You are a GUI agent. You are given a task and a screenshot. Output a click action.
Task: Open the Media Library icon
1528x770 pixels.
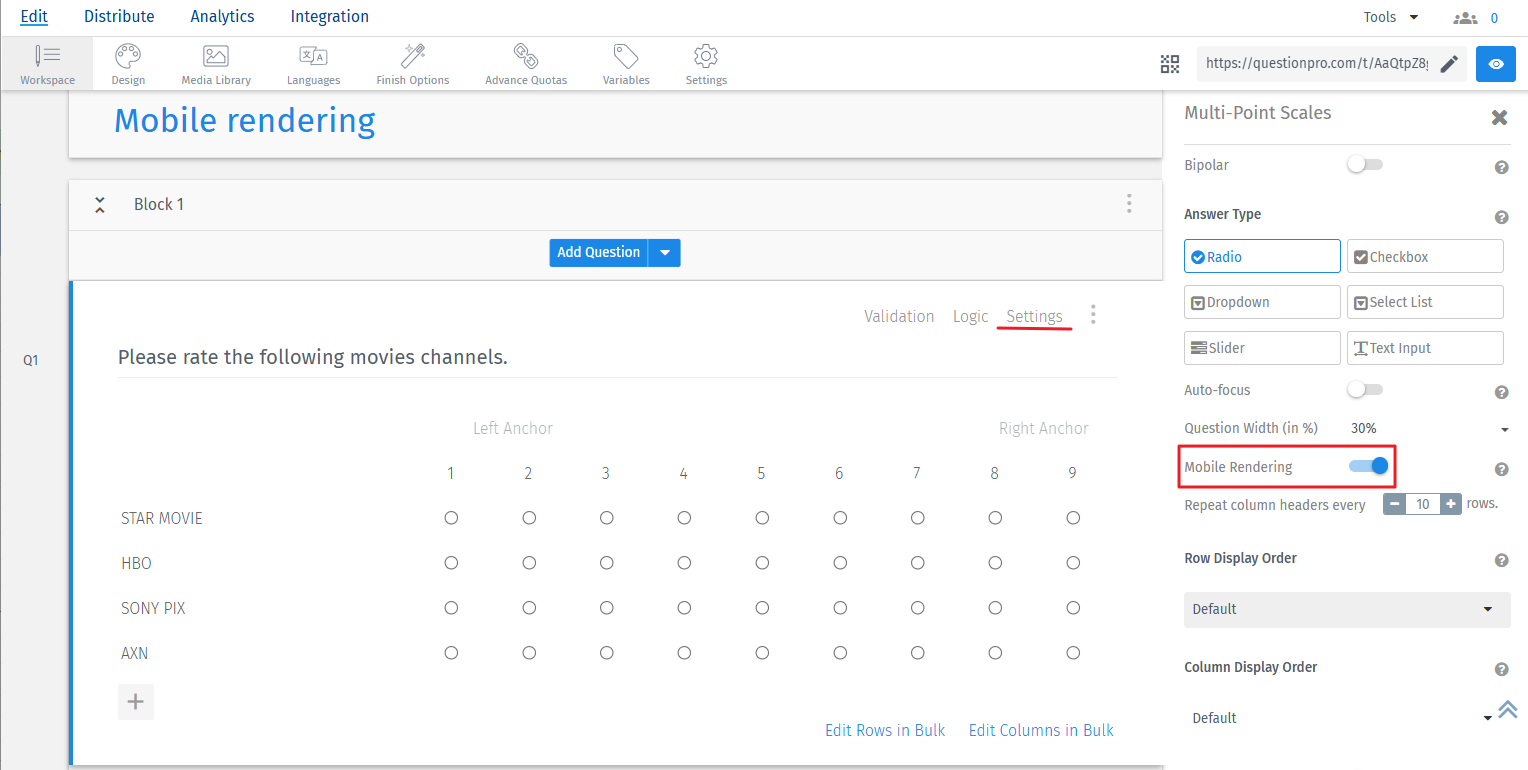click(x=216, y=56)
